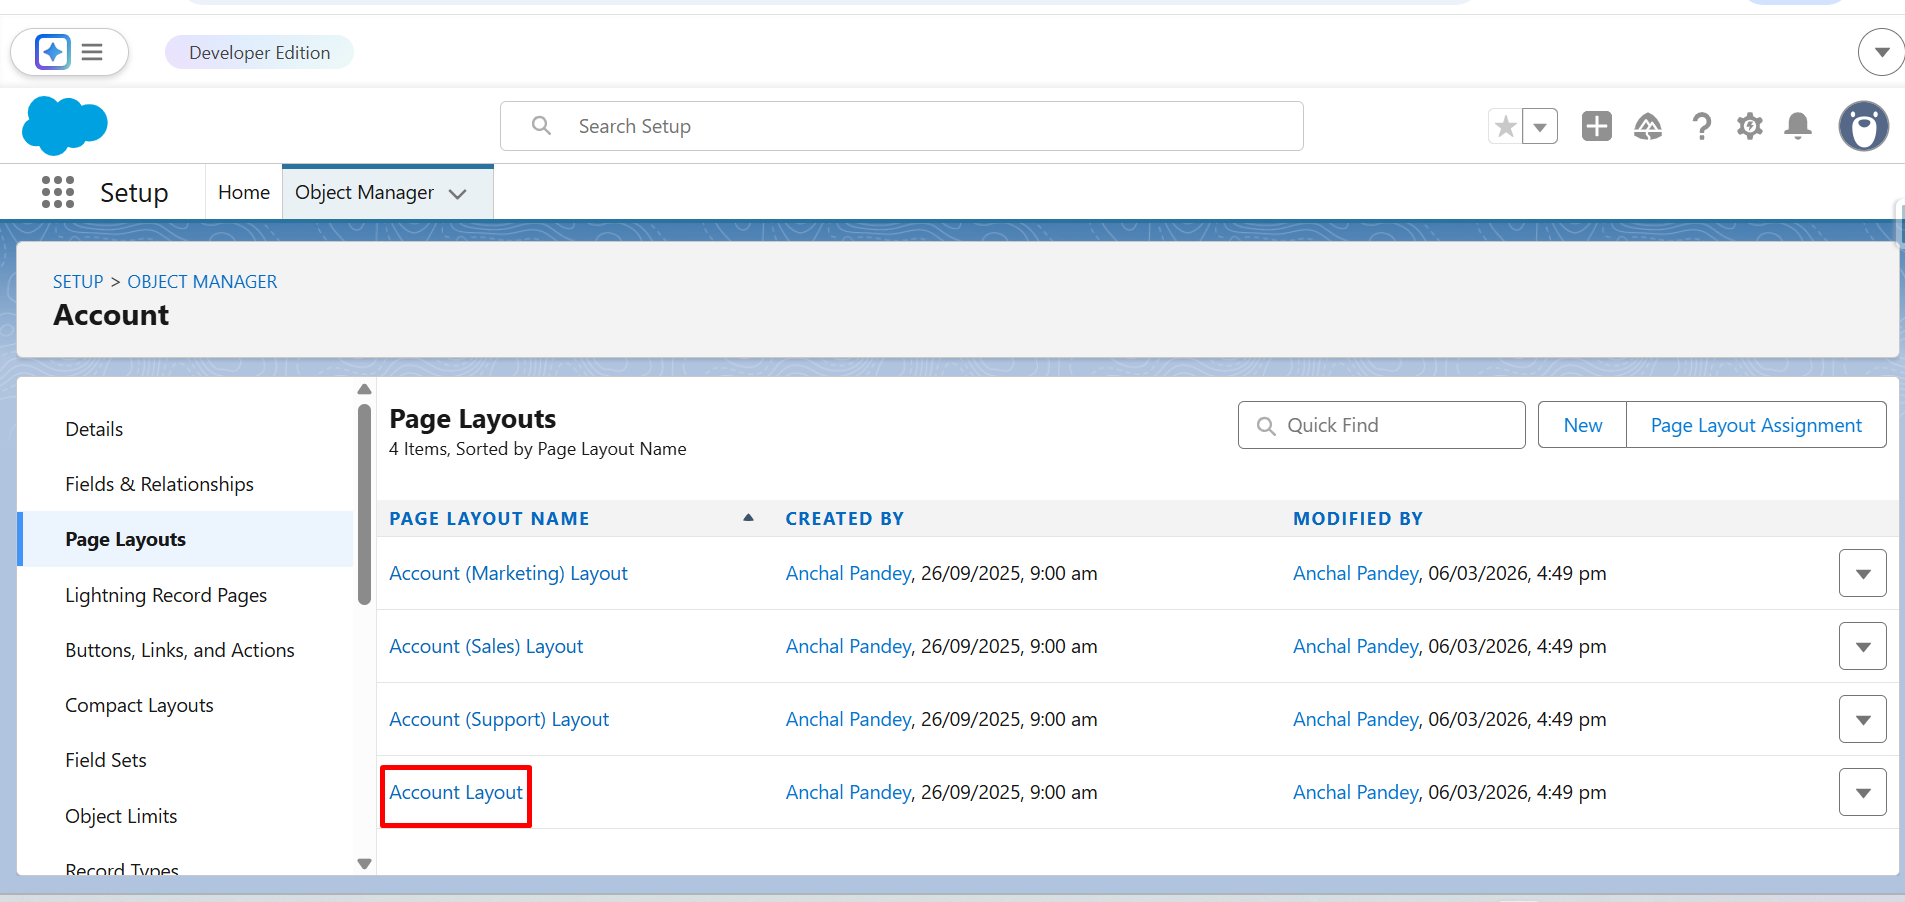
Task: Open the hamburger menu beside the sparkle icon
Action: (x=92, y=52)
